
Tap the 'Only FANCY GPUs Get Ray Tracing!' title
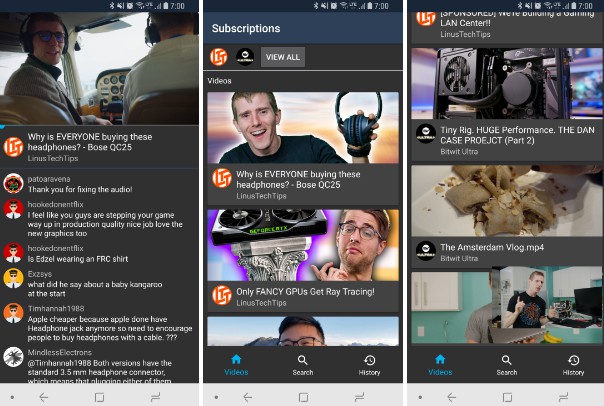point(305,292)
